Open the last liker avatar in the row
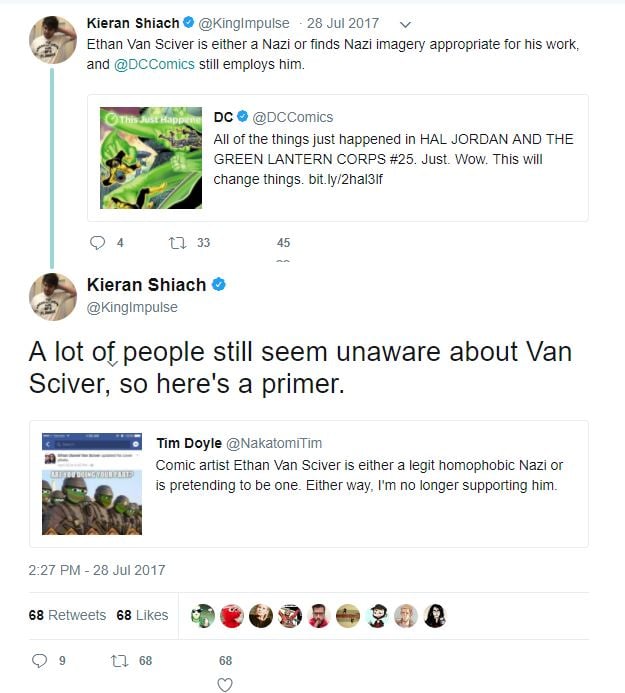625x693 pixels. point(435,615)
